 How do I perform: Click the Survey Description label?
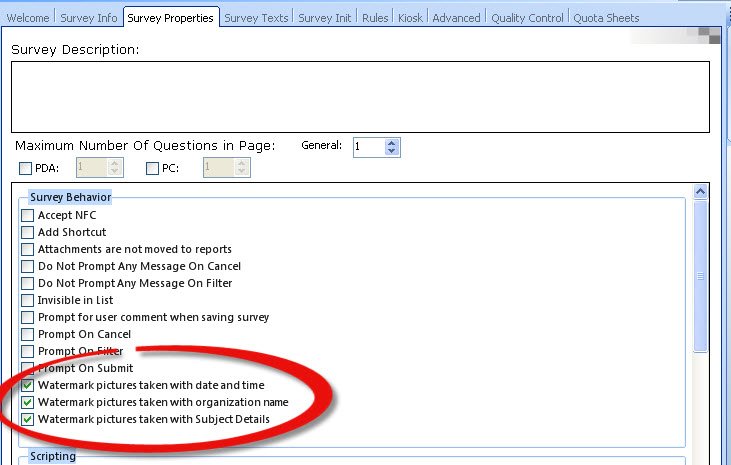coord(75,49)
